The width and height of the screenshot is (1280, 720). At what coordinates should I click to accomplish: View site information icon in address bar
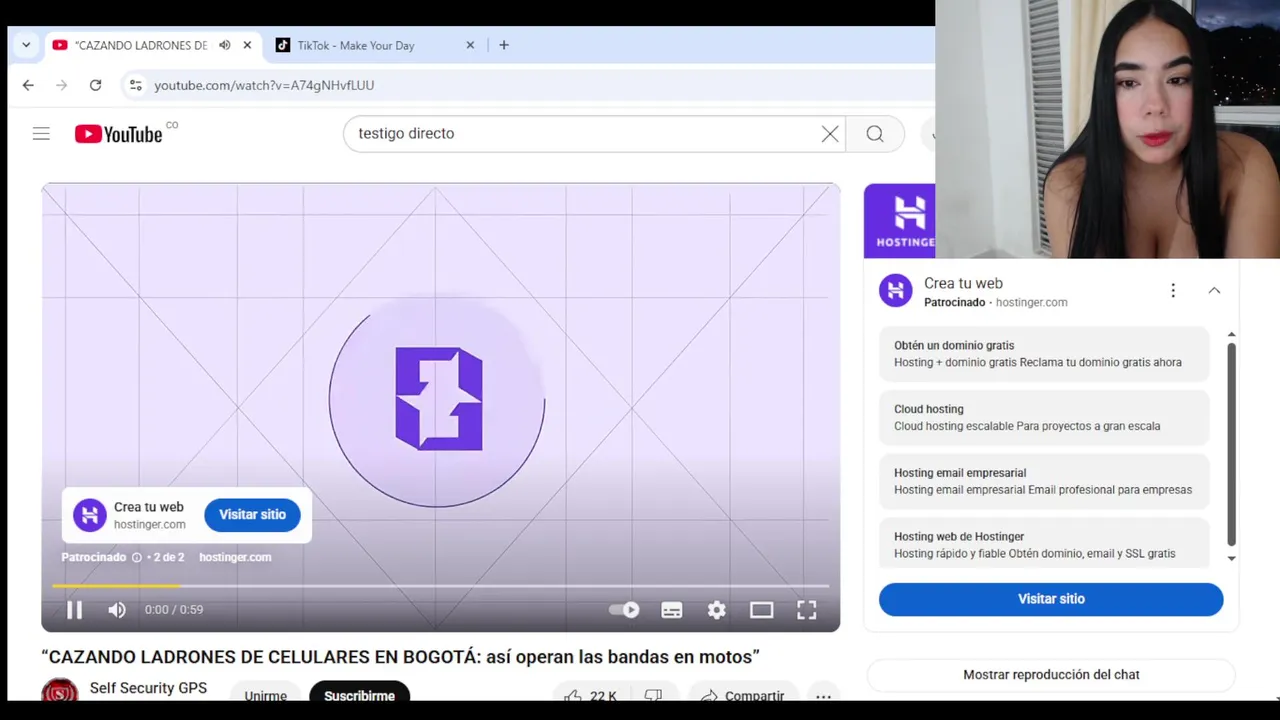(136, 85)
